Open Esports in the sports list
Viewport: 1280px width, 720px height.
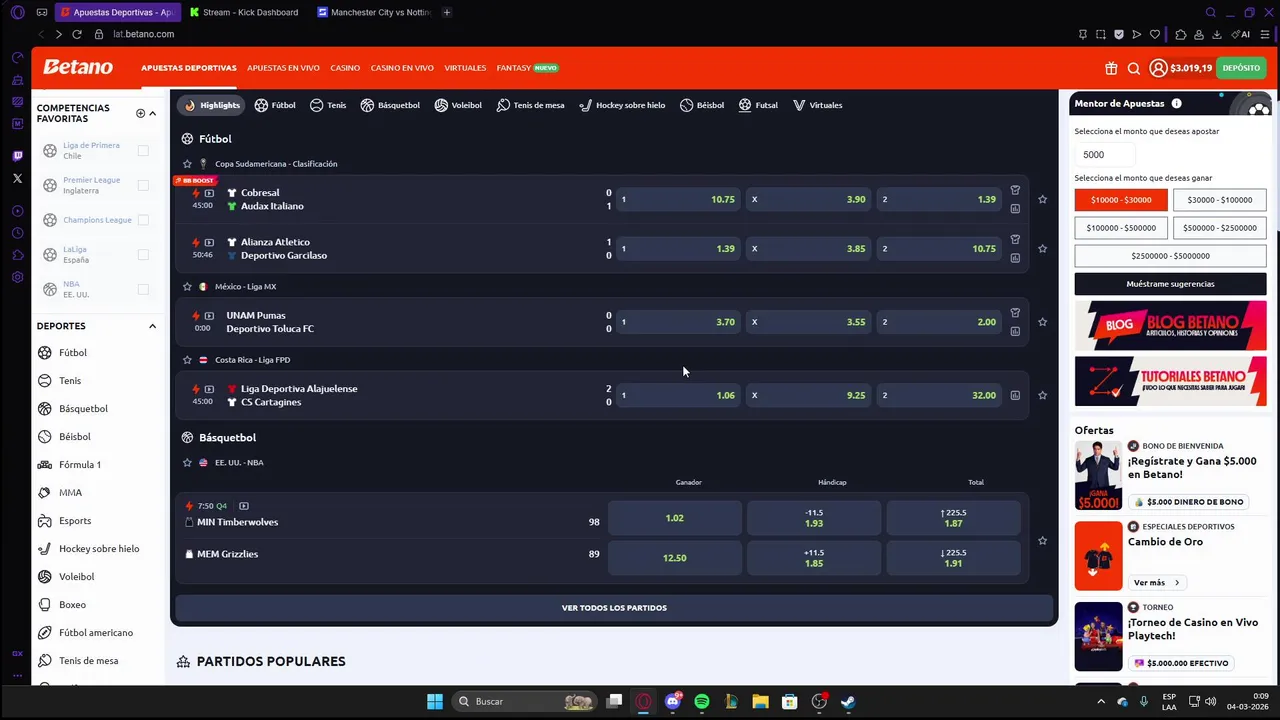coord(75,521)
